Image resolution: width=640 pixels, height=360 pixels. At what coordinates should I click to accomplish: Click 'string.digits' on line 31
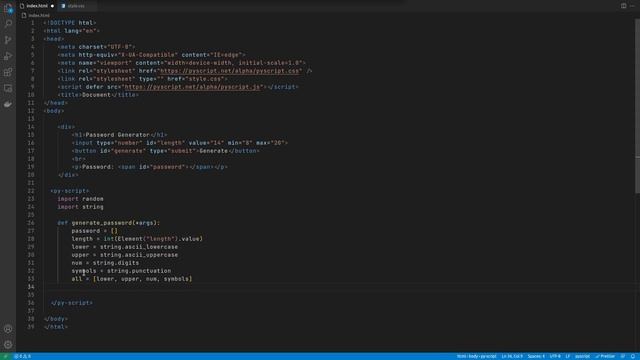pyautogui.click(x=116, y=263)
